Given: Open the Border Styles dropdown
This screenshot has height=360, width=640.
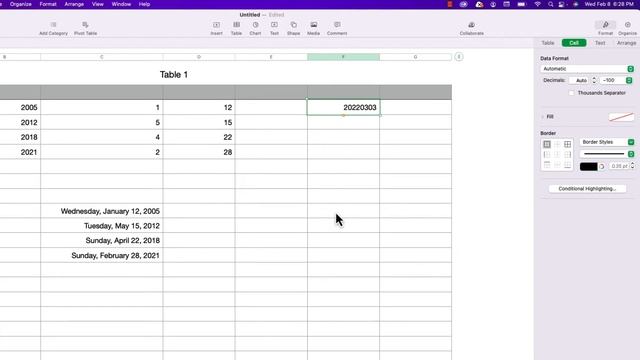Looking at the screenshot, I should [607, 142].
